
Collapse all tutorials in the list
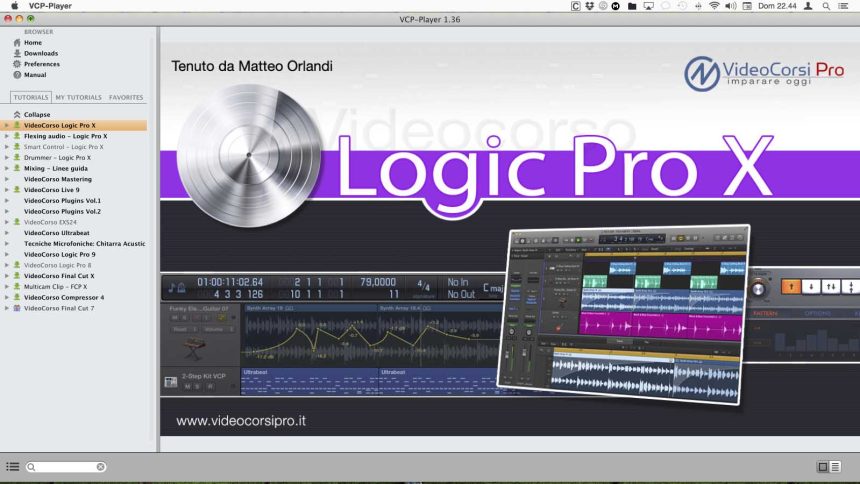point(37,115)
